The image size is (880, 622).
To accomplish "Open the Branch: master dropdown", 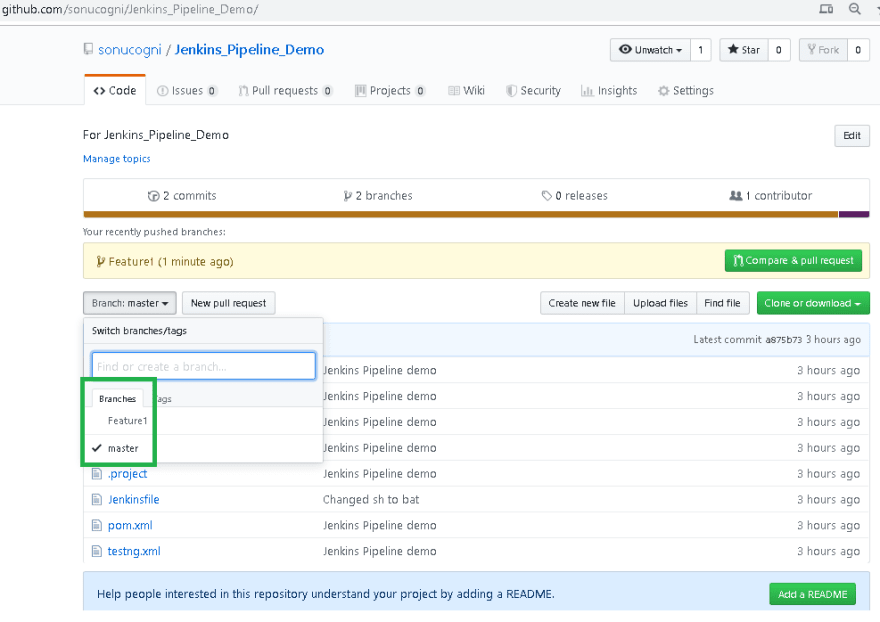I will [130, 303].
